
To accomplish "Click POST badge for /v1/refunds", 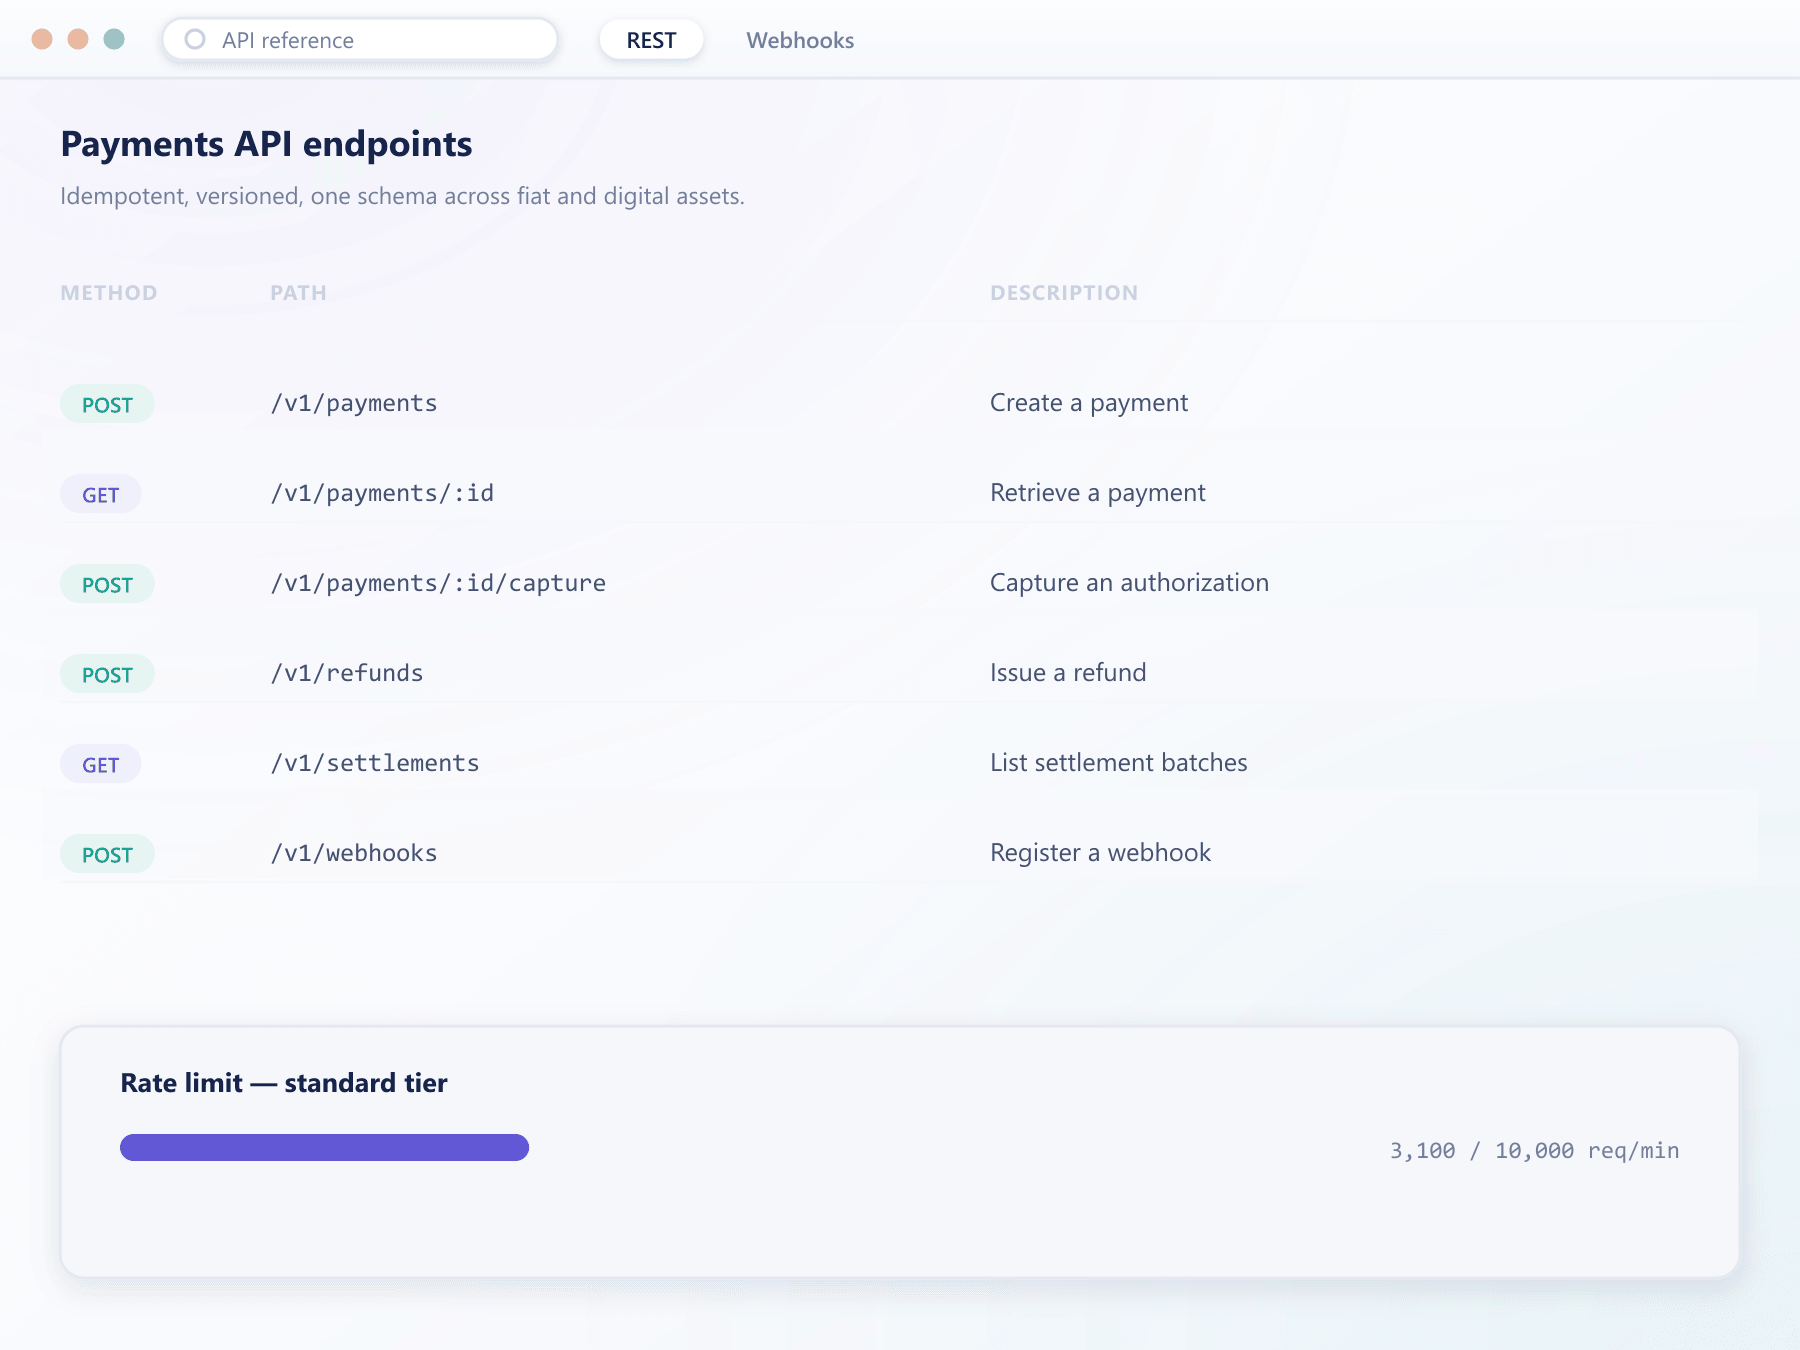I will pyautogui.click(x=107, y=674).
